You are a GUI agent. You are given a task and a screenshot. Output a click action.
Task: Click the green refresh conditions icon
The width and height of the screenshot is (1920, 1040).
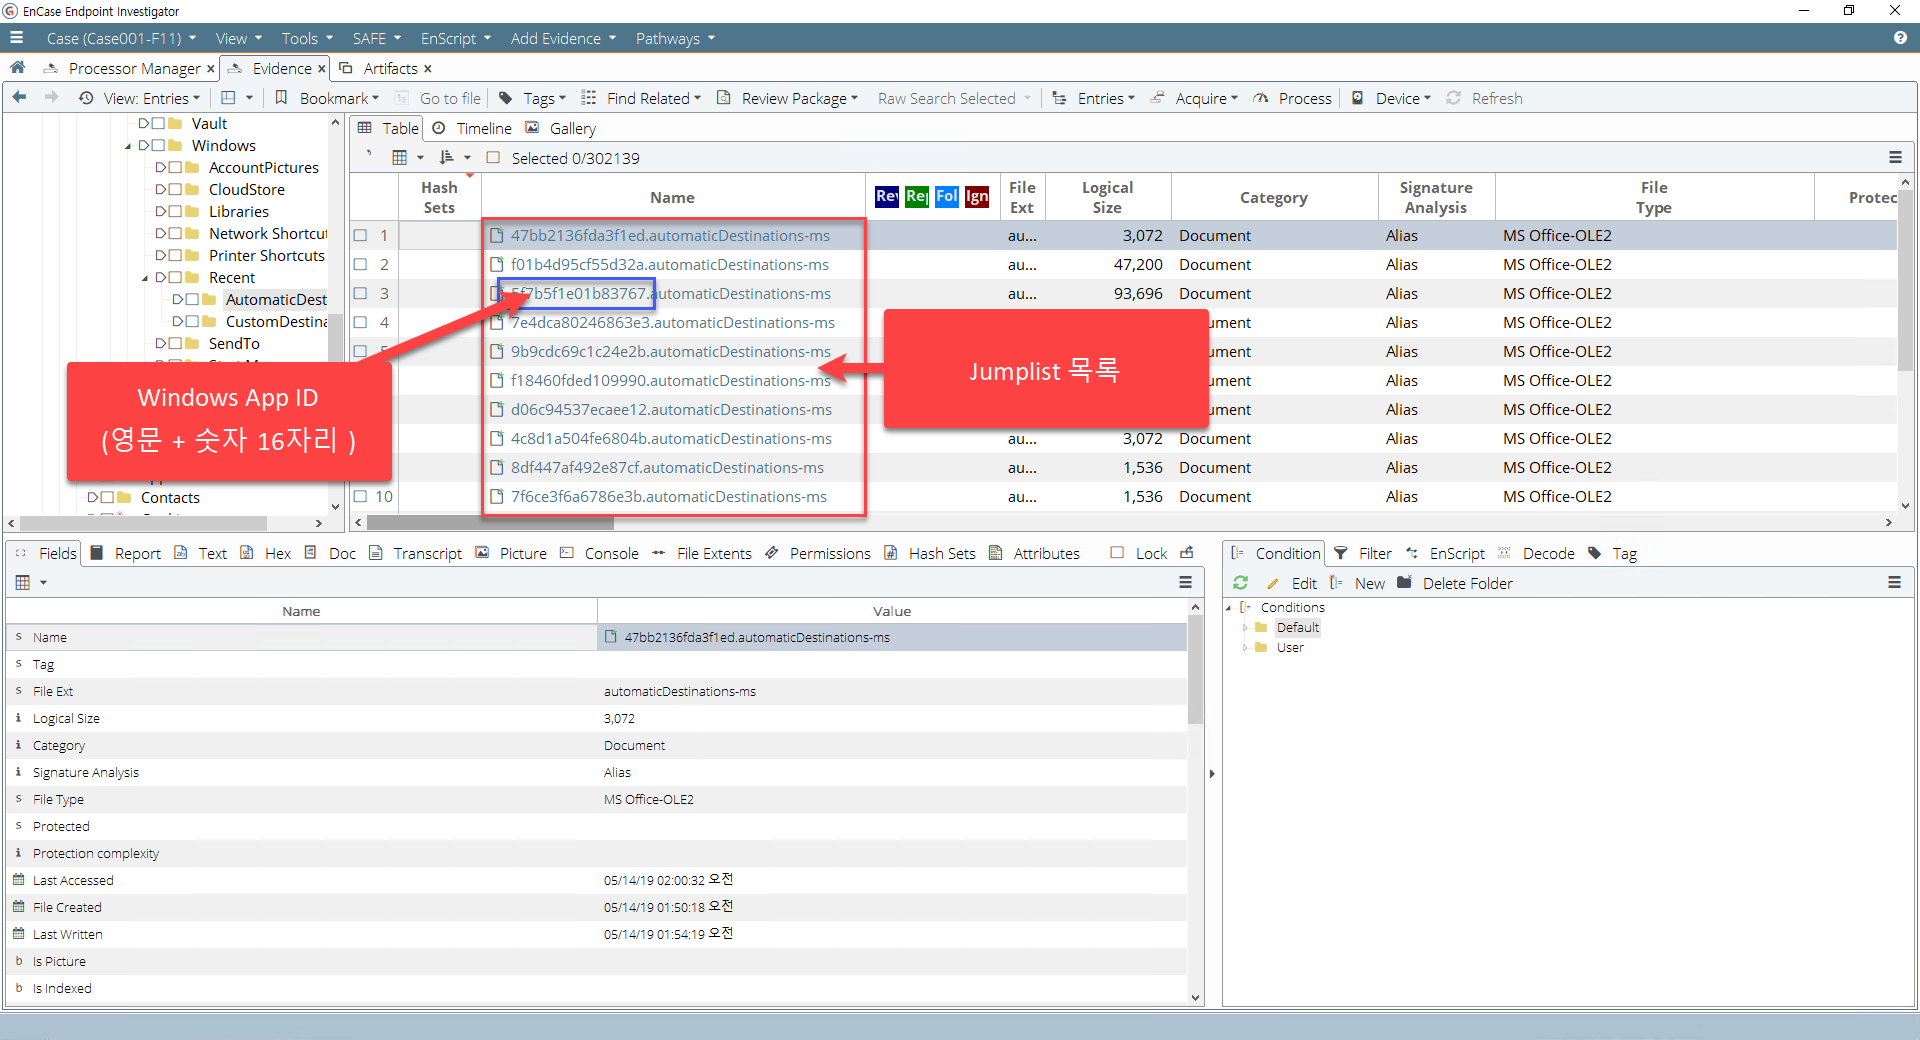tap(1241, 583)
